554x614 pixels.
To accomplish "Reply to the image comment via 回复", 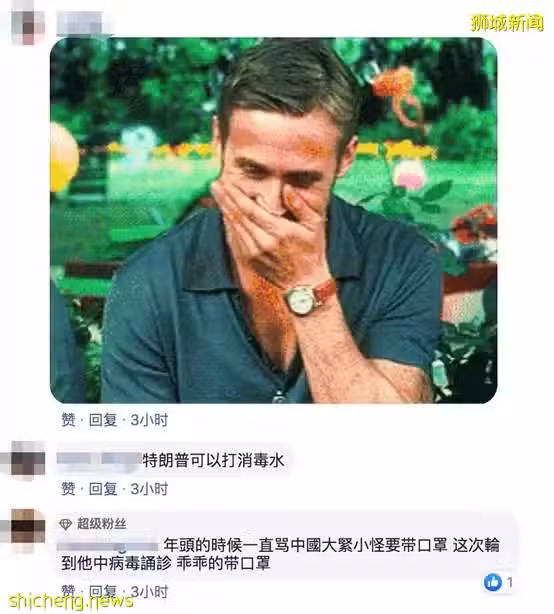I will coord(103,420).
